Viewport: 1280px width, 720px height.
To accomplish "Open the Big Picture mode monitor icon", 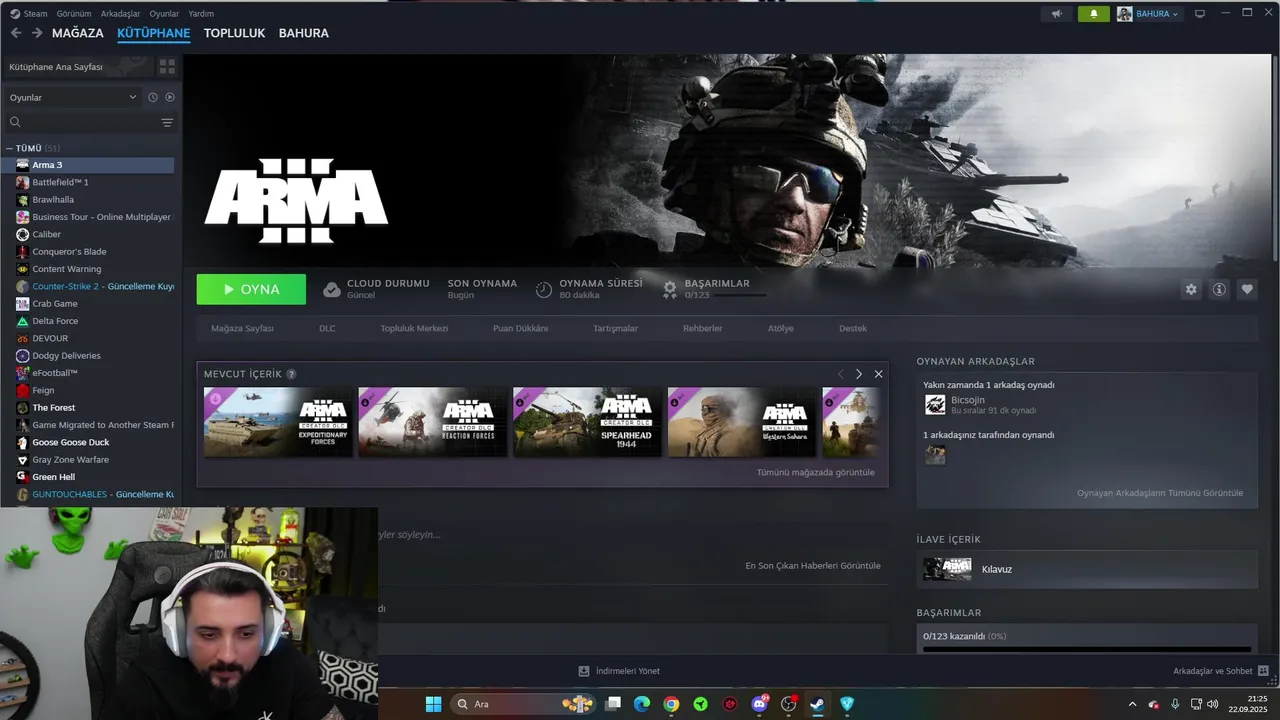I will 1200,13.
